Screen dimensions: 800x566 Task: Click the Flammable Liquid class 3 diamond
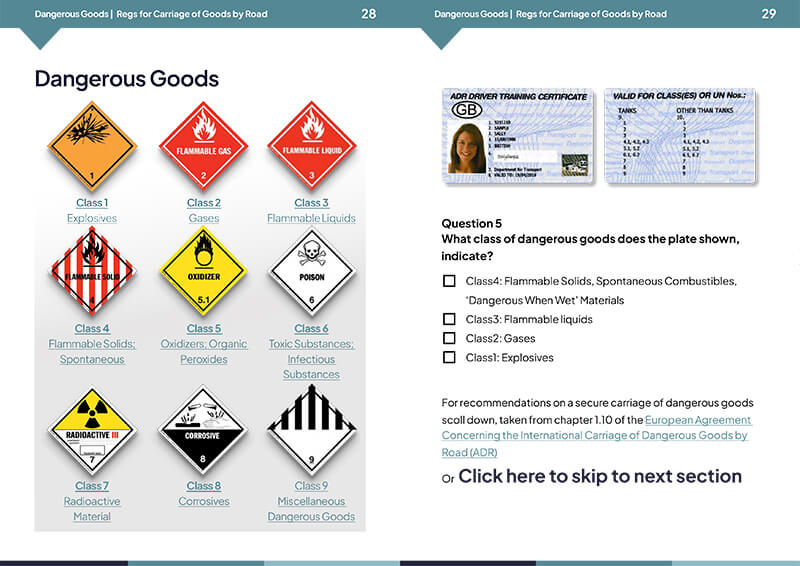(x=312, y=145)
